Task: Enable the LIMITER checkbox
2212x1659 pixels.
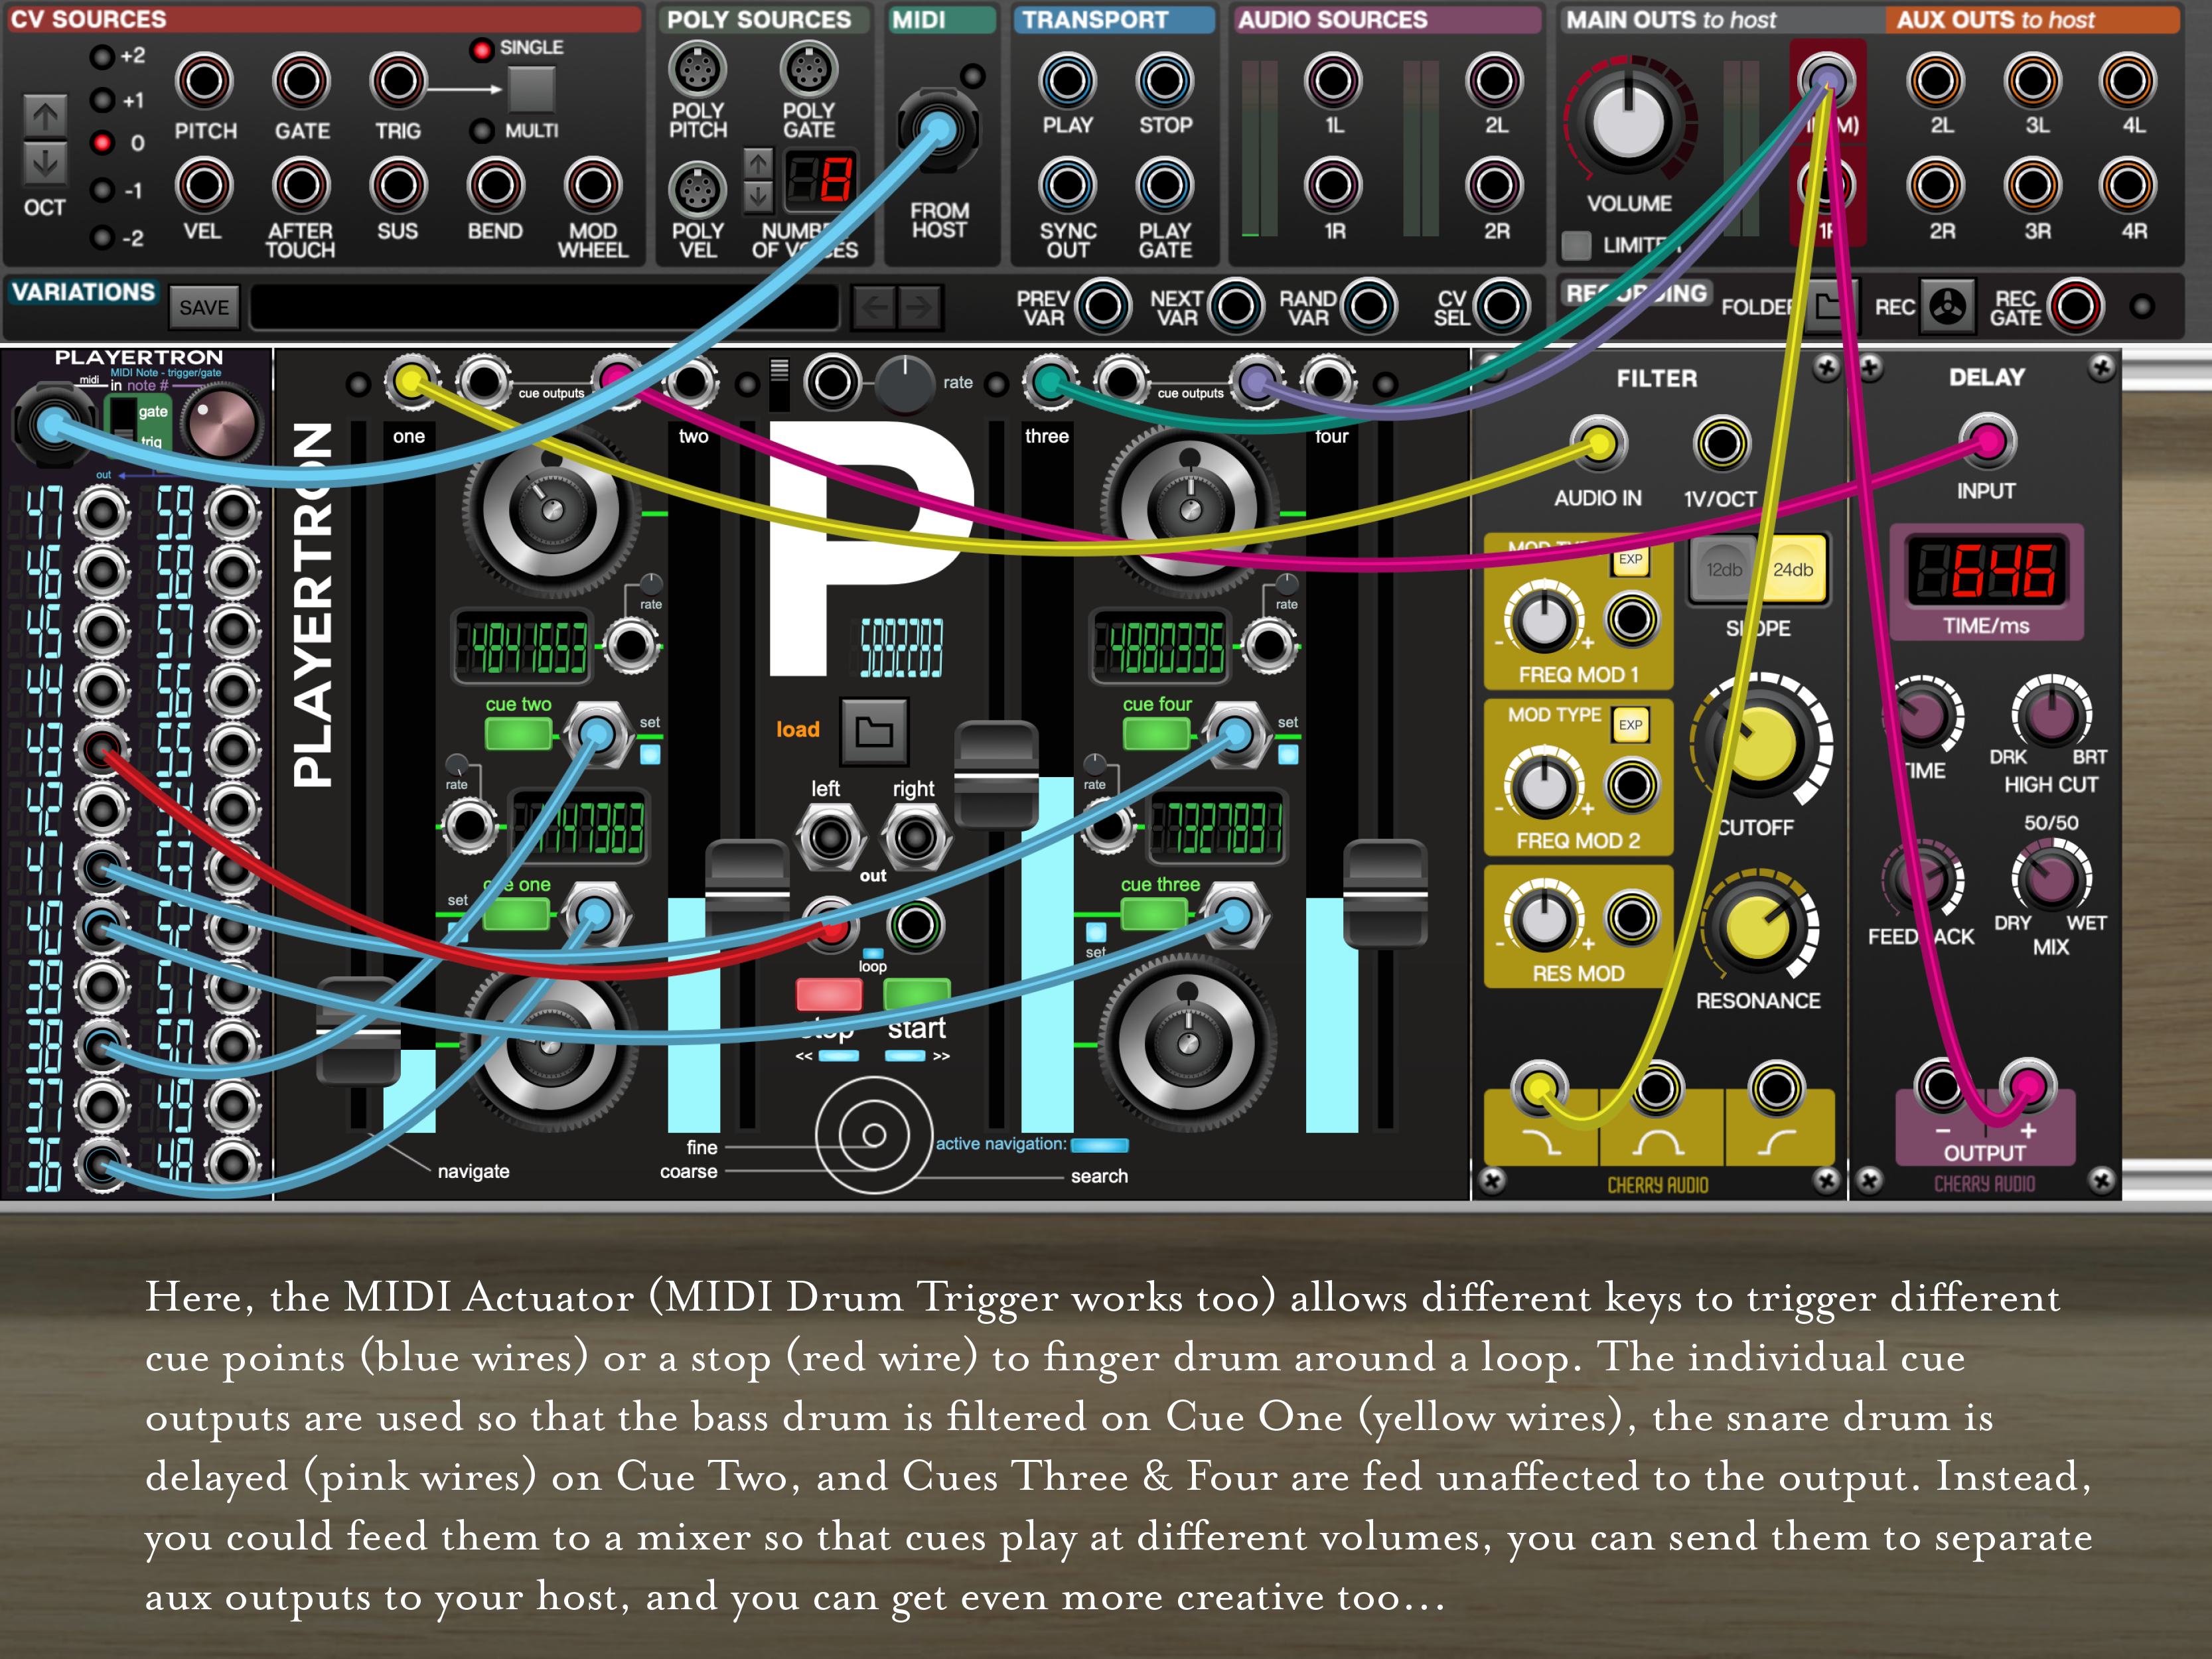Action: click(1576, 245)
